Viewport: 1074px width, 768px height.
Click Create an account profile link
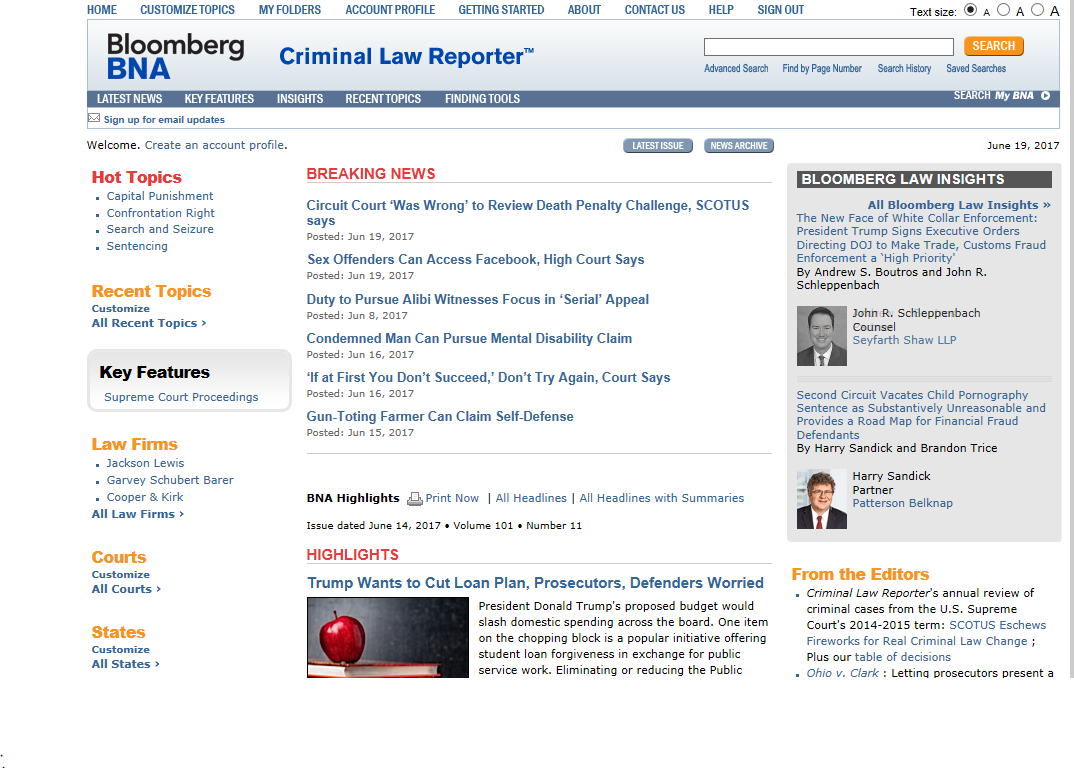pos(214,145)
